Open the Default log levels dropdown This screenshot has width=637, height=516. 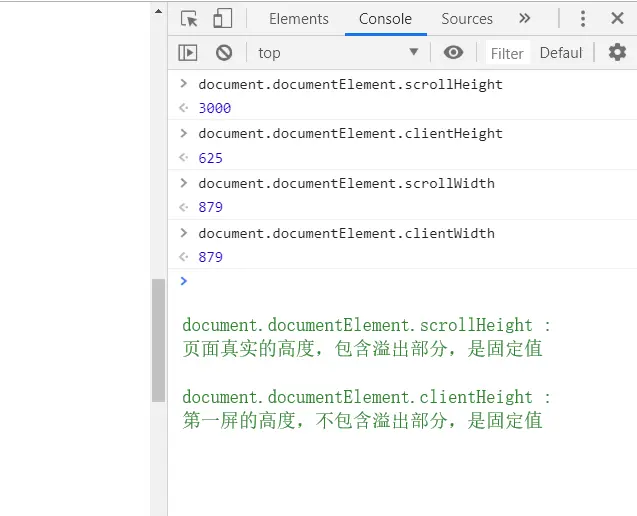561,53
